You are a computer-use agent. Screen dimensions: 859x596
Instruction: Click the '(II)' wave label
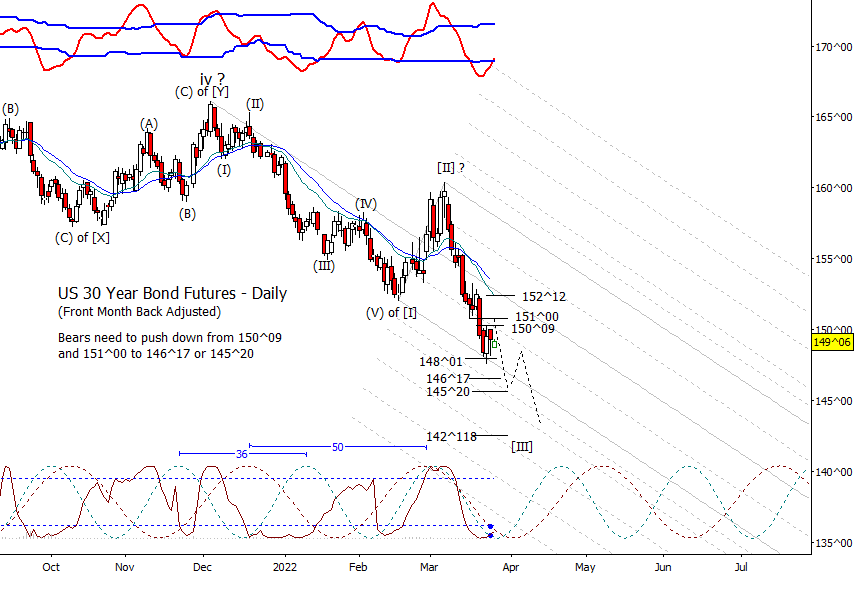coord(255,104)
